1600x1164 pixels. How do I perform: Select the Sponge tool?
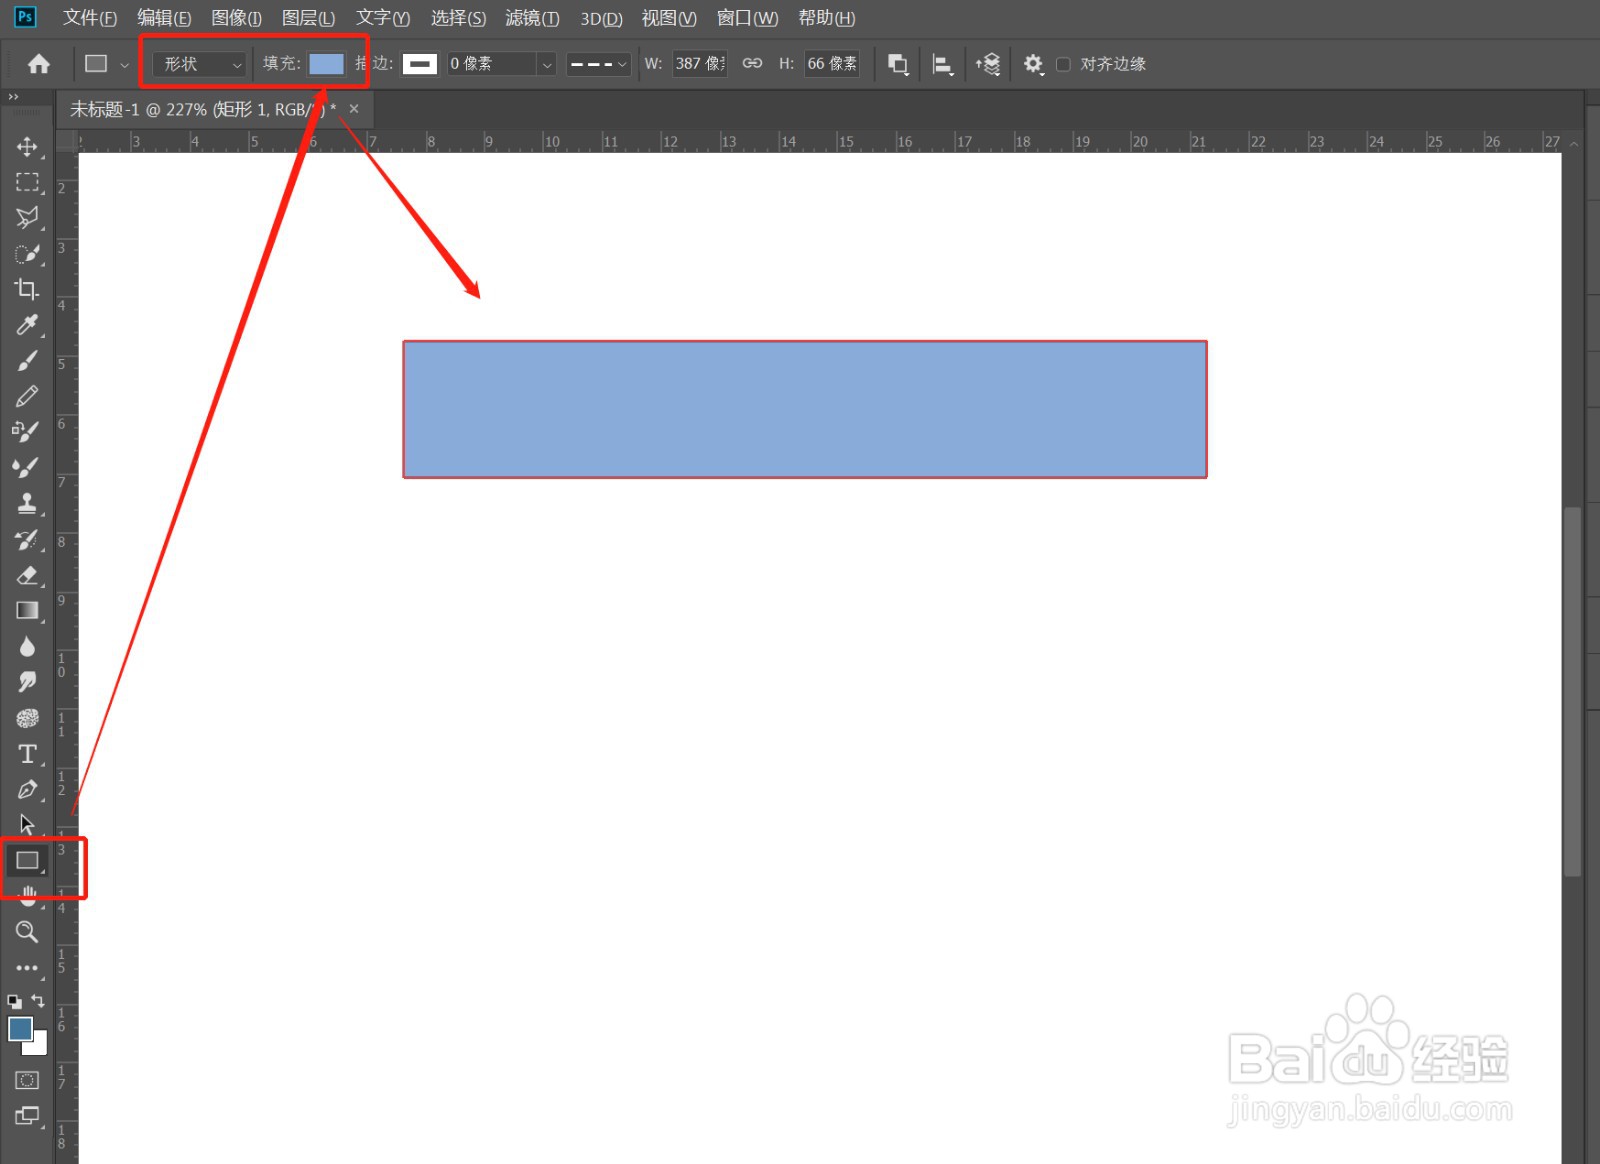pos(27,718)
